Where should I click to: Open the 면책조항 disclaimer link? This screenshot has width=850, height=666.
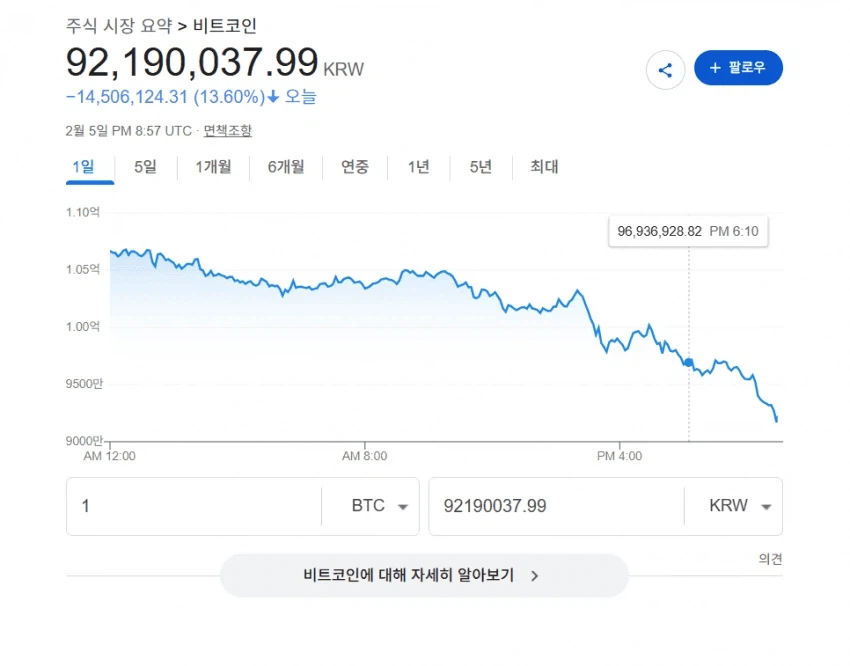[228, 131]
